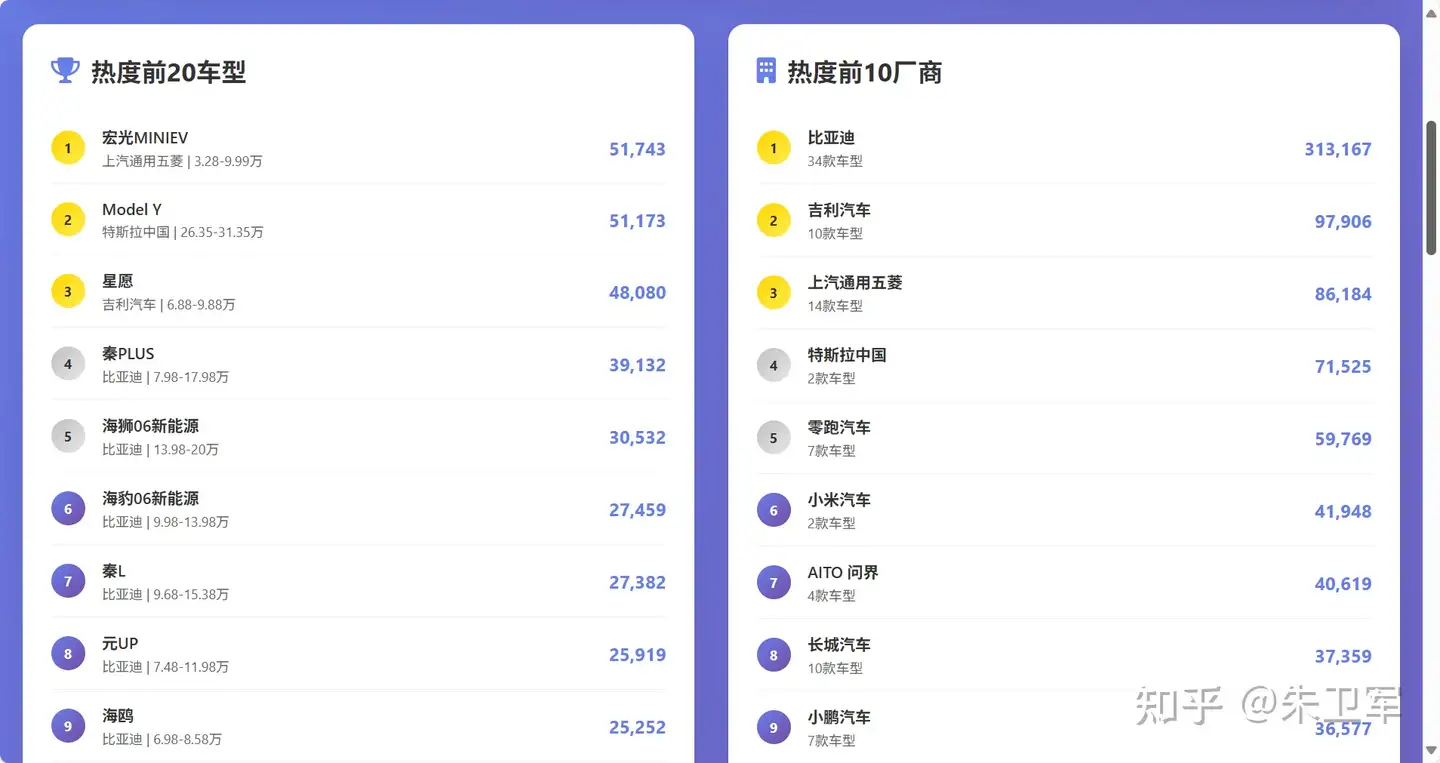Click the AITO 问界 manufacturer name

(x=843, y=572)
